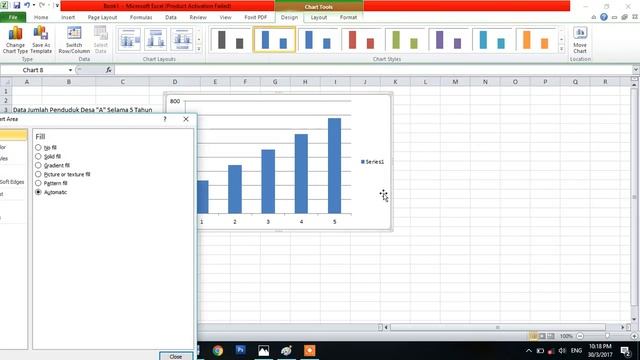Undo the last action

pyautogui.click(x=27, y=5)
